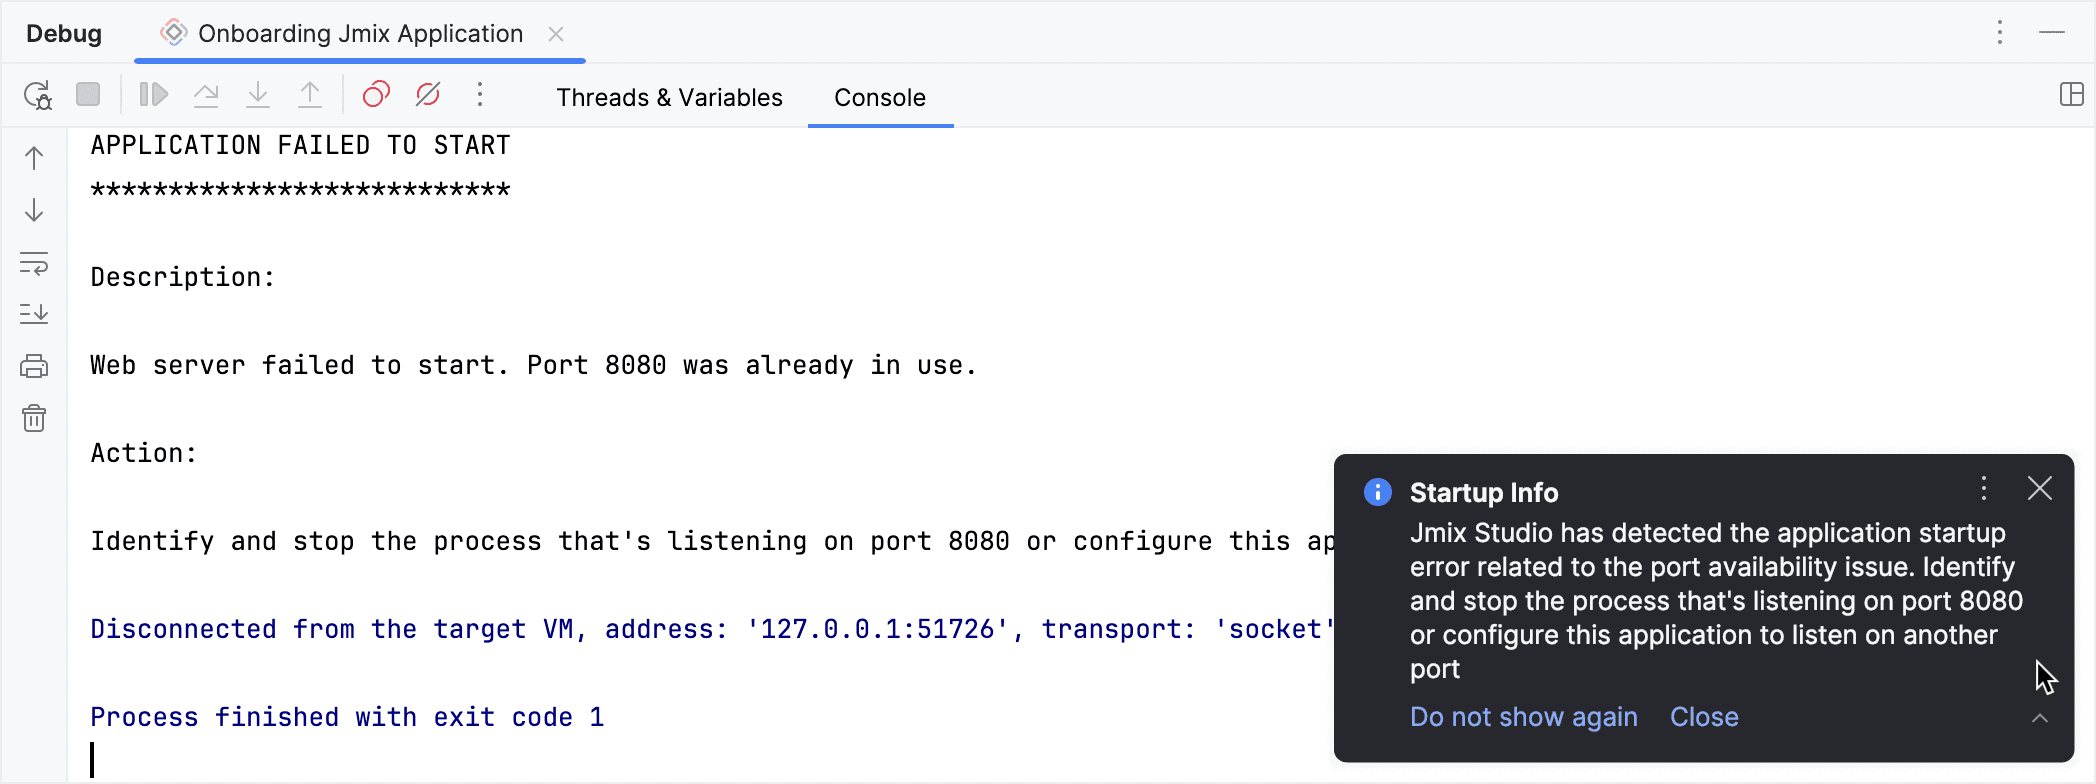Collapse the Startup Info notification chevron
This screenshot has width=2096, height=784.
pos(2040,718)
